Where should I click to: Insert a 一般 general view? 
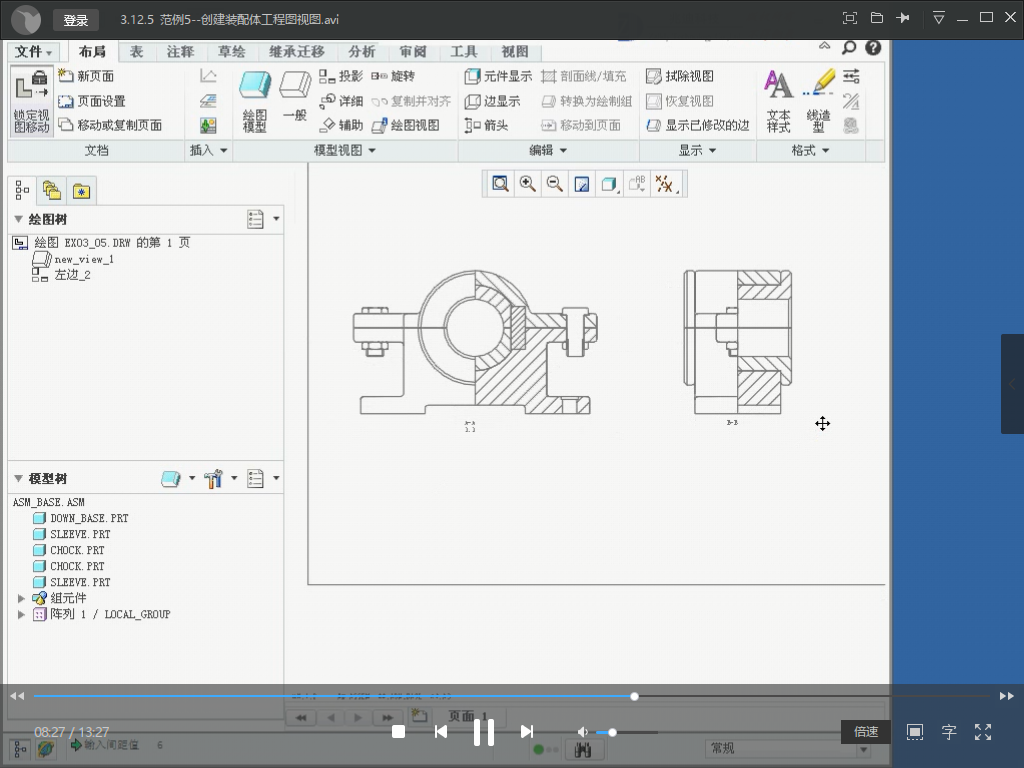tap(295, 97)
